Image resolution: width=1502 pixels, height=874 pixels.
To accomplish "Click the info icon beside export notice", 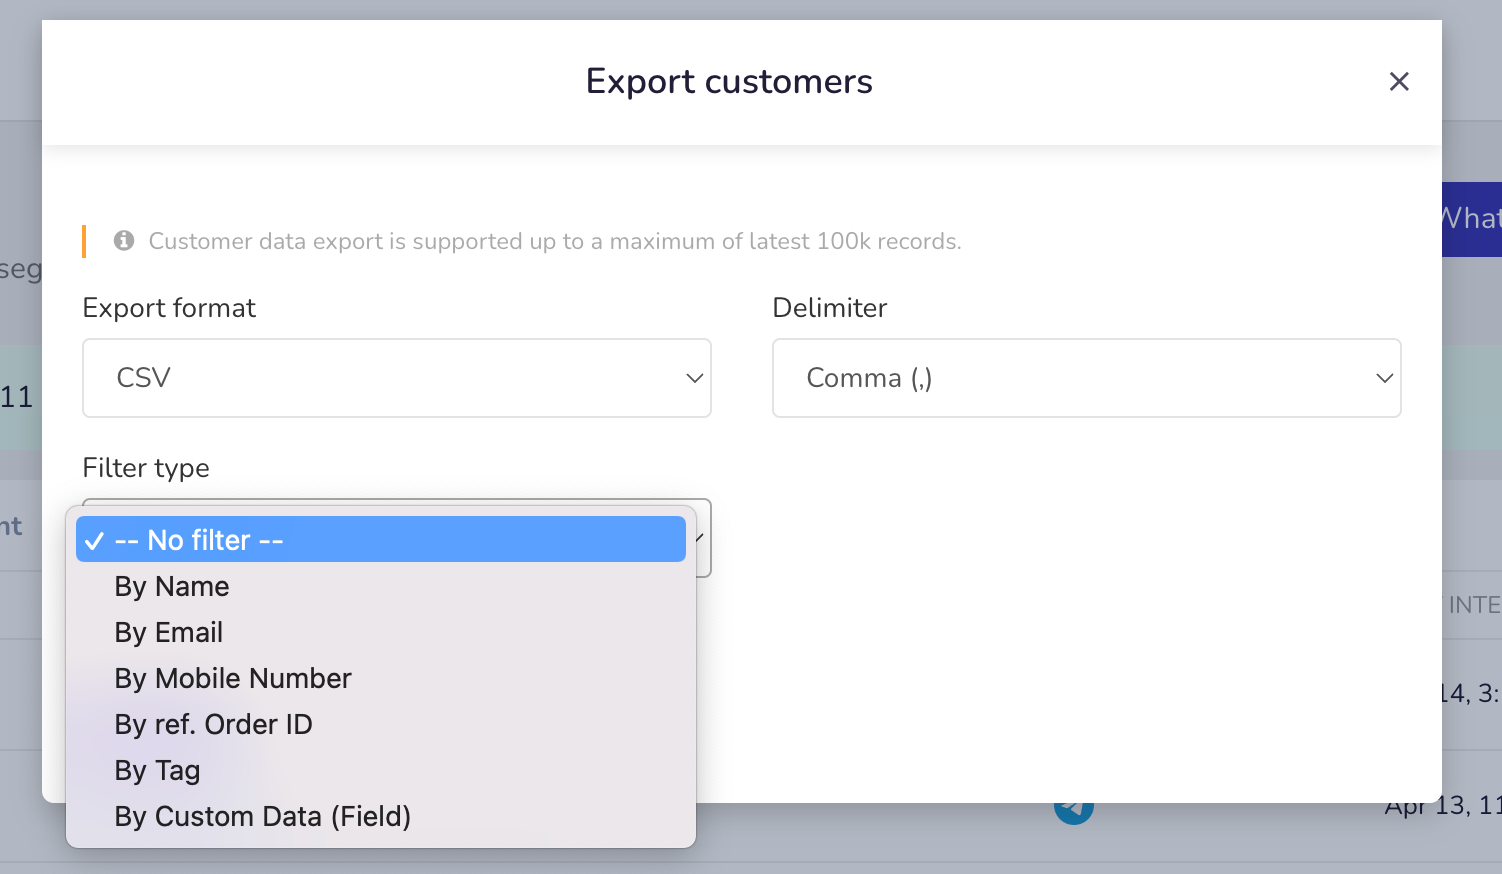I will click(x=124, y=241).
